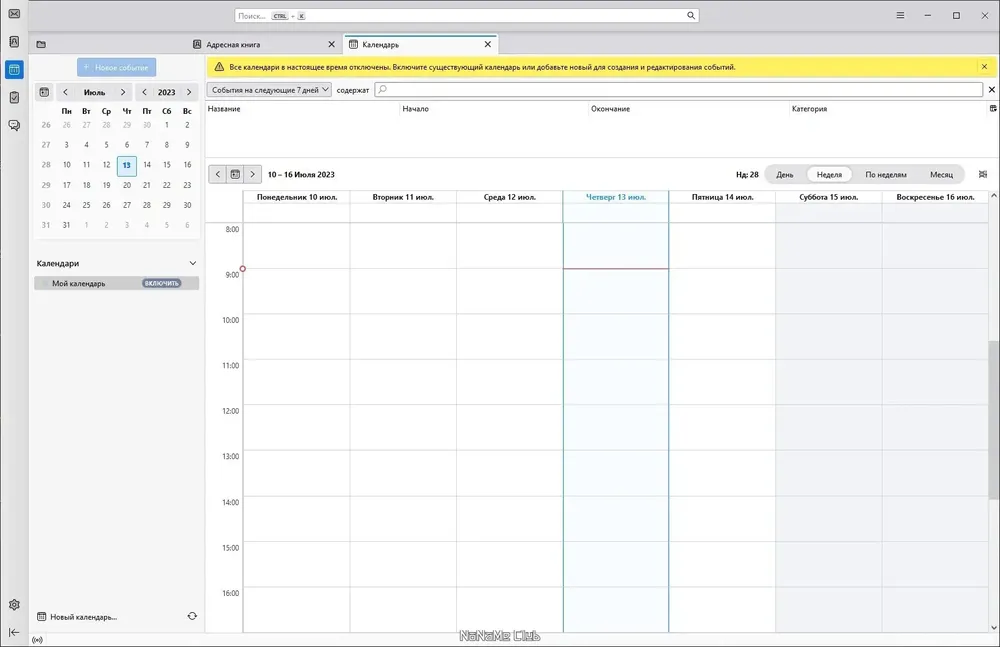This screenshot has width=1000, height=647.
Task: Collapse the spaces toolbar arrow icon
Action: coord(14,632)
